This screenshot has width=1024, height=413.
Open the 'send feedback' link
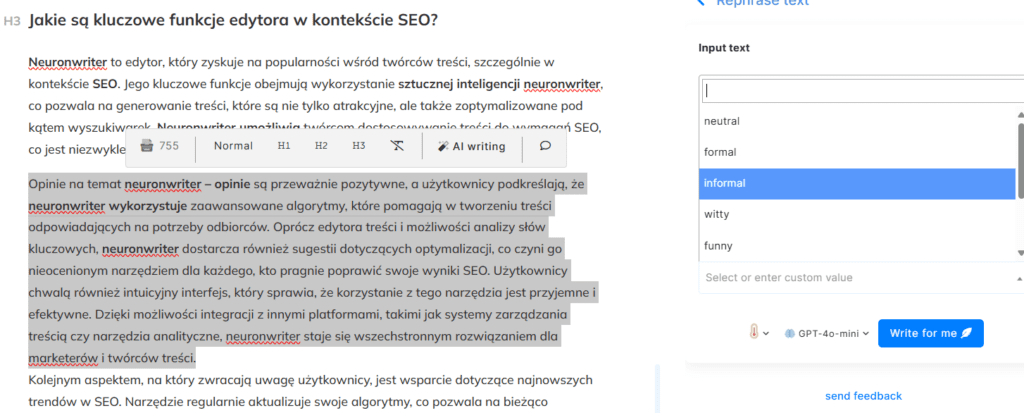[863, 396]
